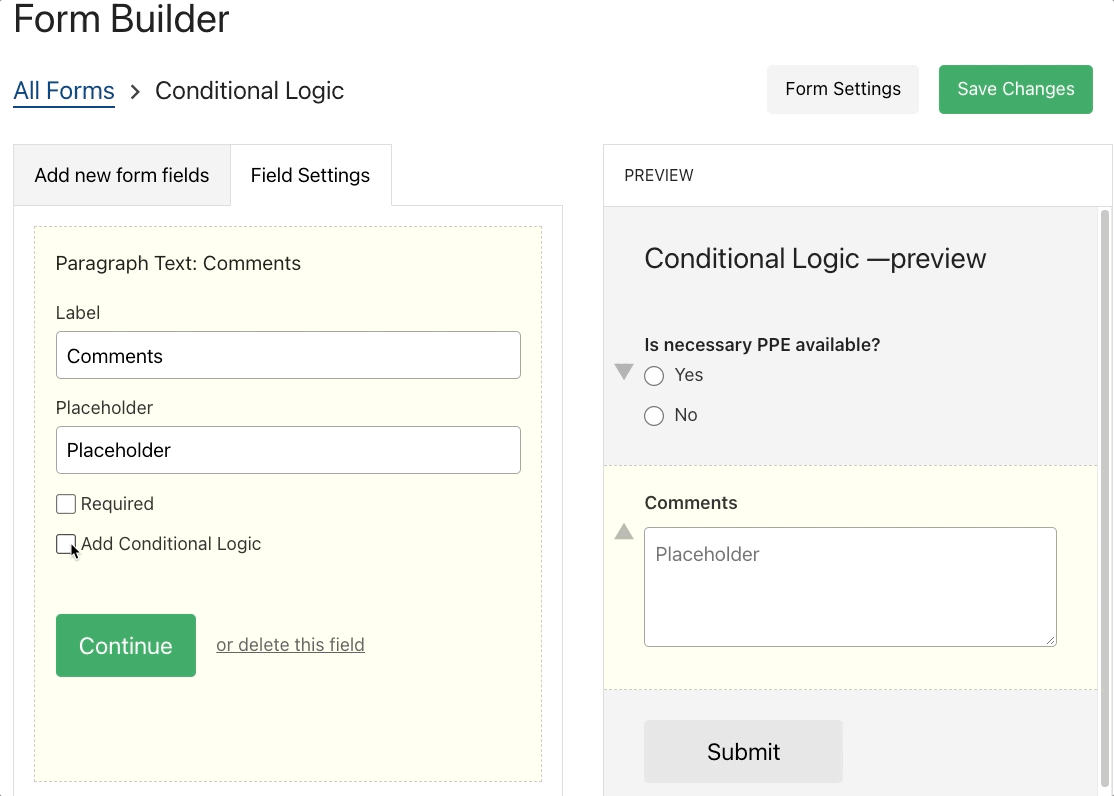Switch to the Add new form fields tab

pos(121,174)
